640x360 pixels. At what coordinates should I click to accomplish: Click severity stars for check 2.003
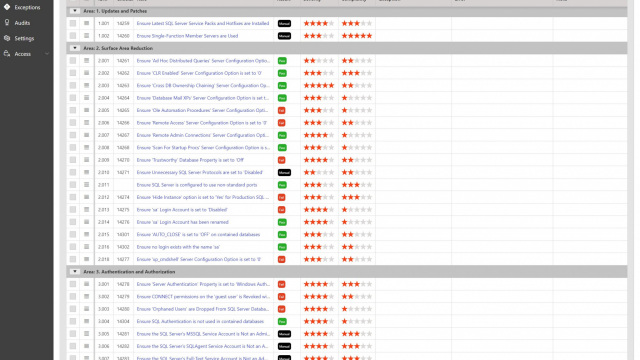pos(319,86)
